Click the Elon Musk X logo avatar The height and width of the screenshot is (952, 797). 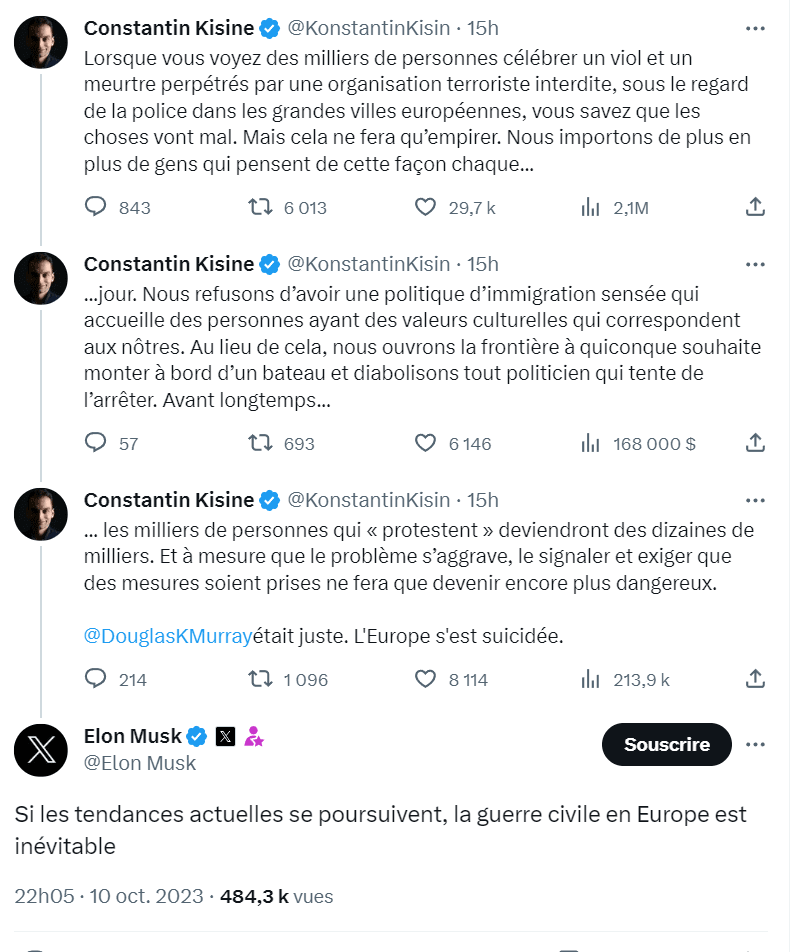tap(41, 749)
